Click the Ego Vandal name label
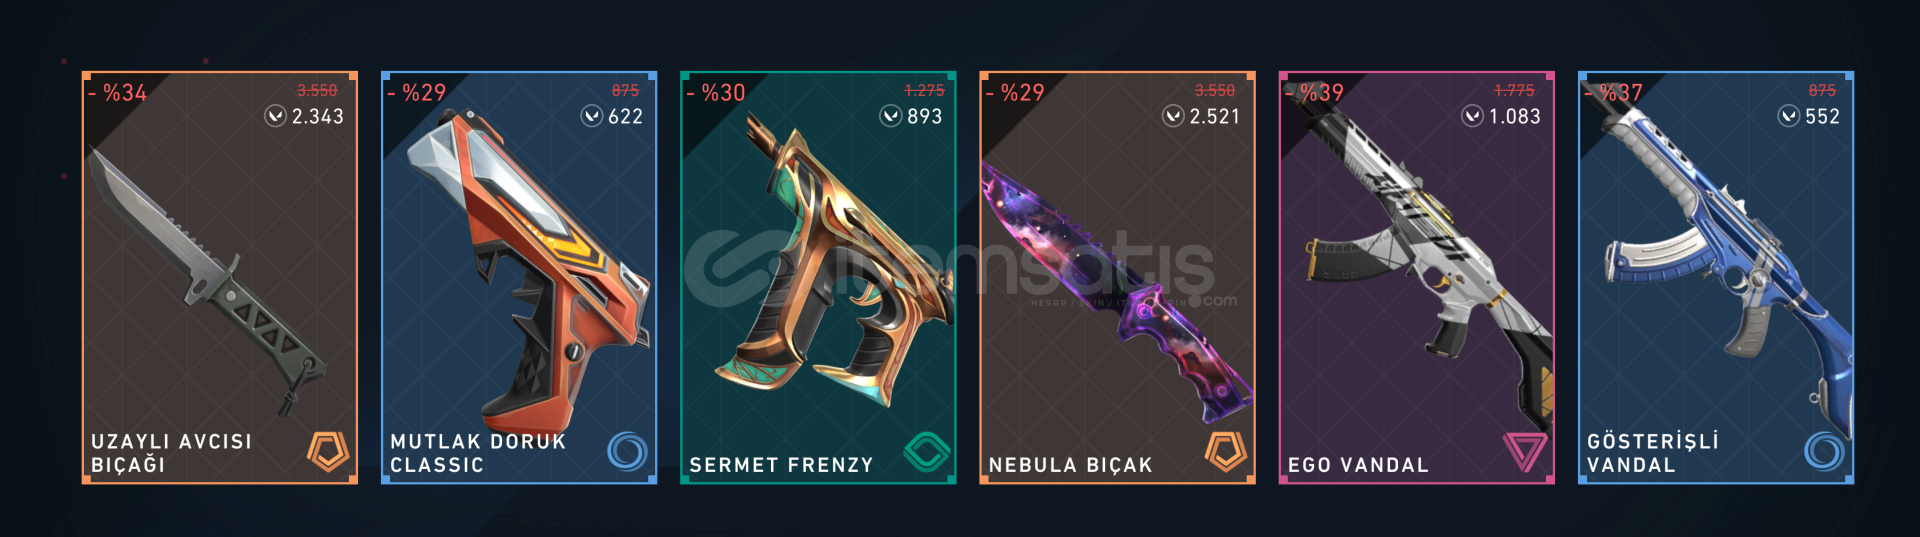This screenshot has width=1920, height=537. click(x=1358, y=465)
